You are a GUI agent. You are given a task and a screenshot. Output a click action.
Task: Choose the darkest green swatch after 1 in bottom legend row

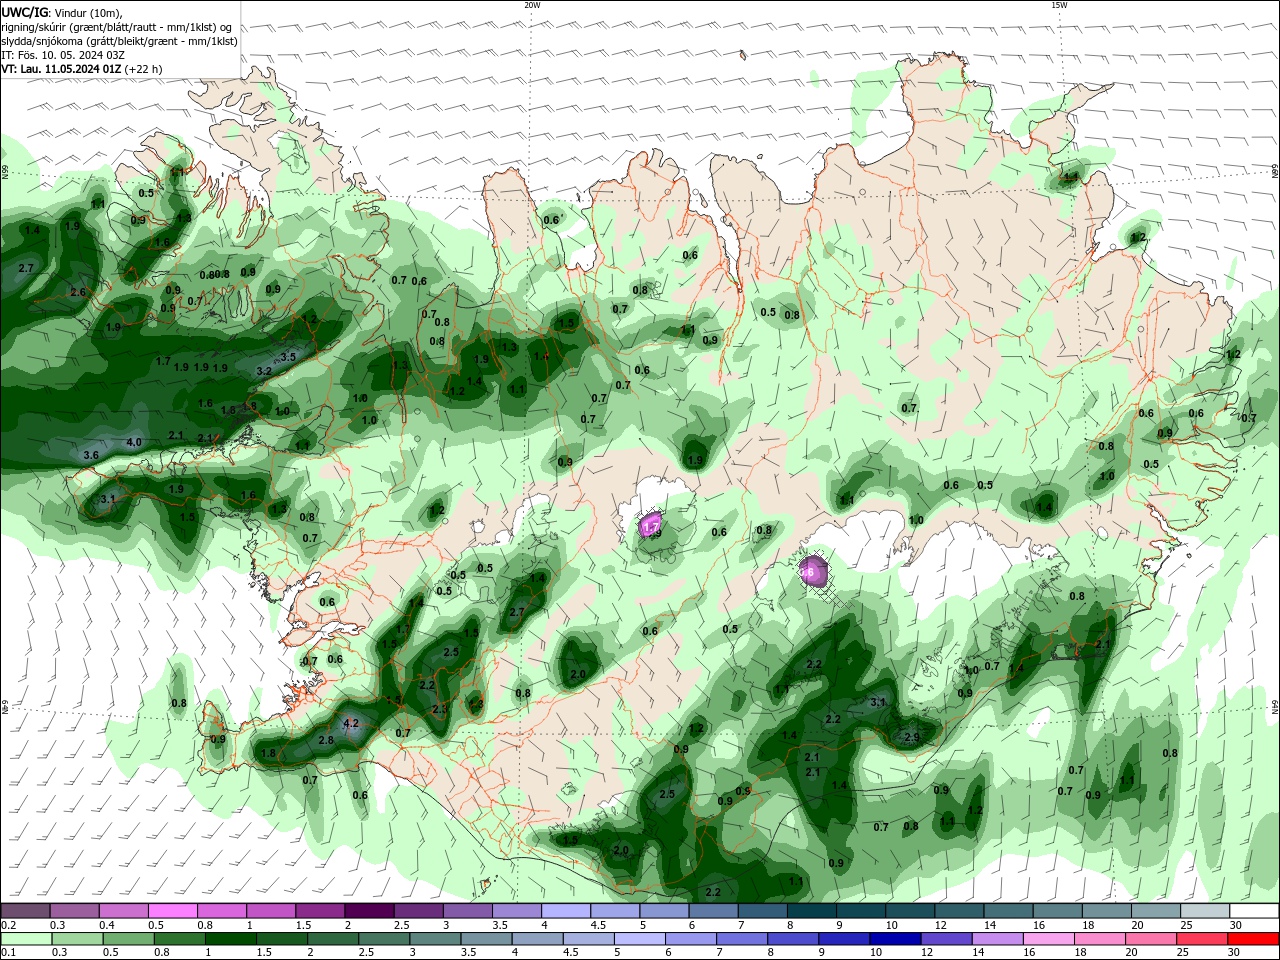click(230, 939)
